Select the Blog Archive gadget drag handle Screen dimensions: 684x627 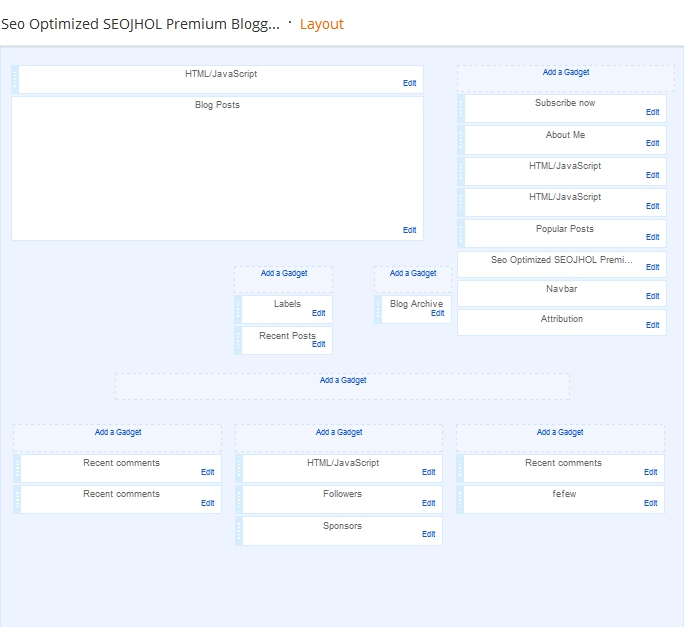pyautogui.click(x=378, y=309)
